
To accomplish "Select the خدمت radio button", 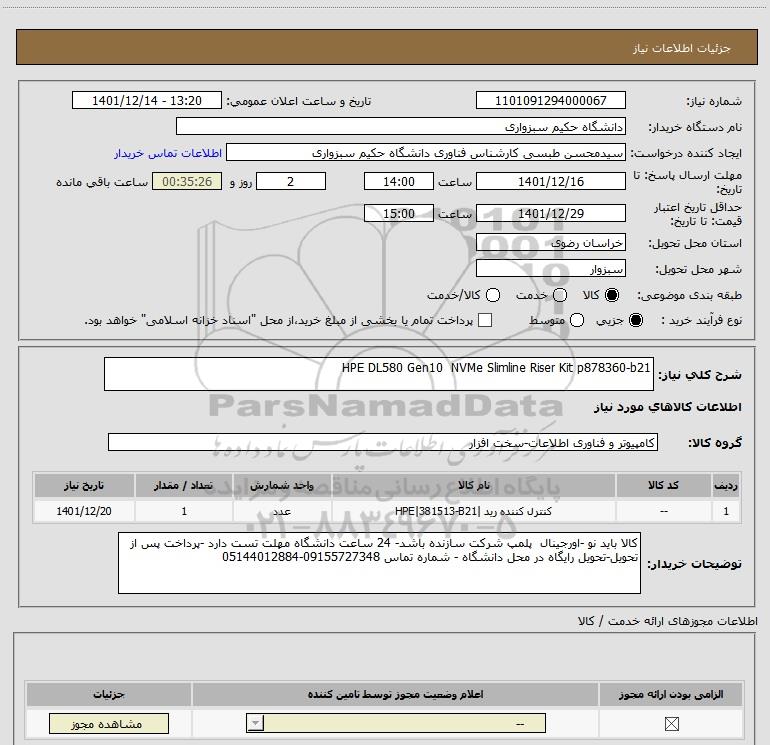I will point(560,295).
